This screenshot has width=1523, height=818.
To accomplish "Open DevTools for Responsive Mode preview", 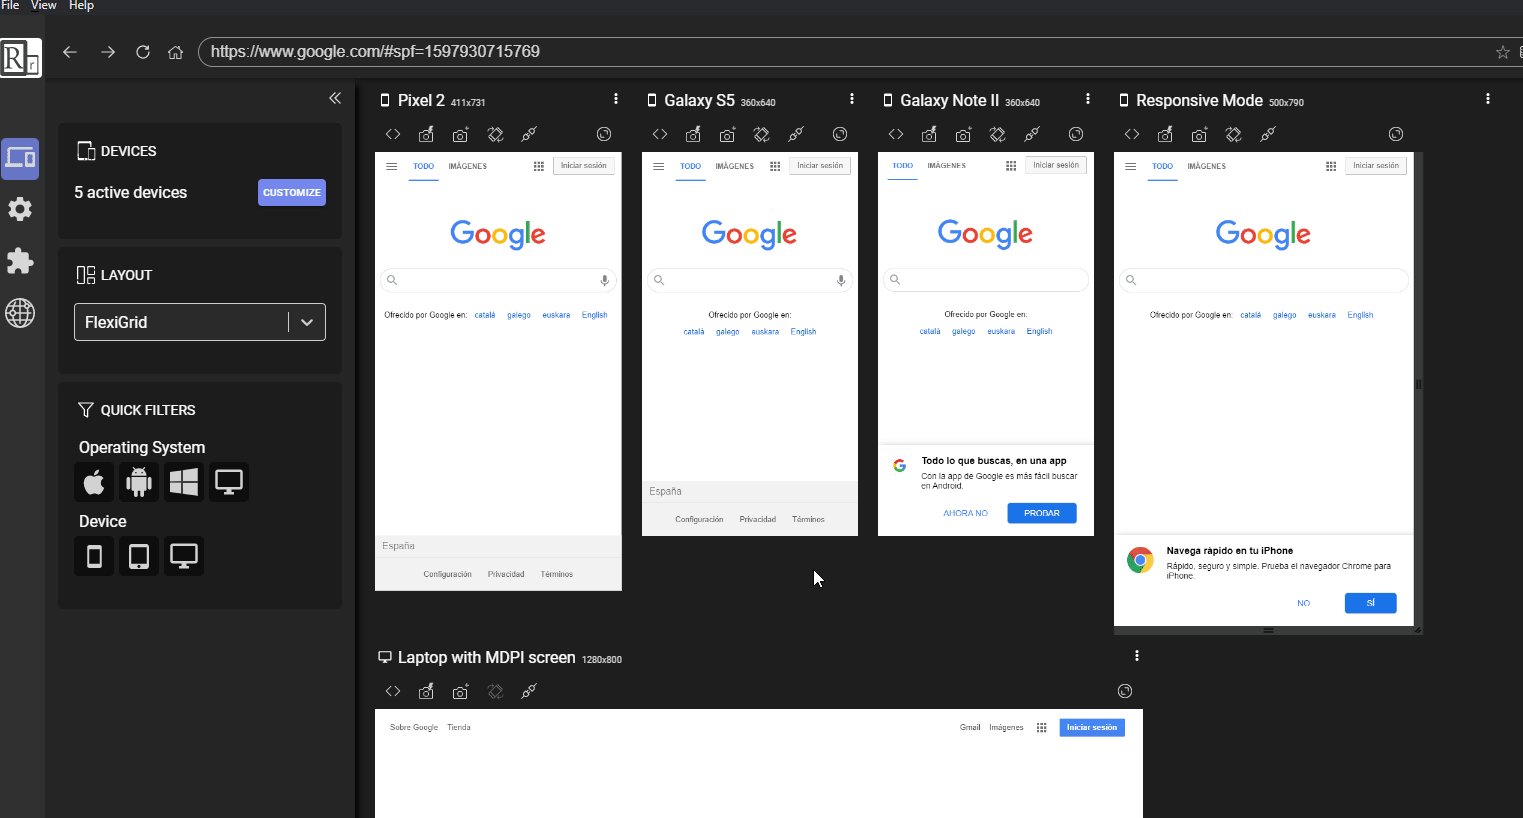I will 1132,134.
